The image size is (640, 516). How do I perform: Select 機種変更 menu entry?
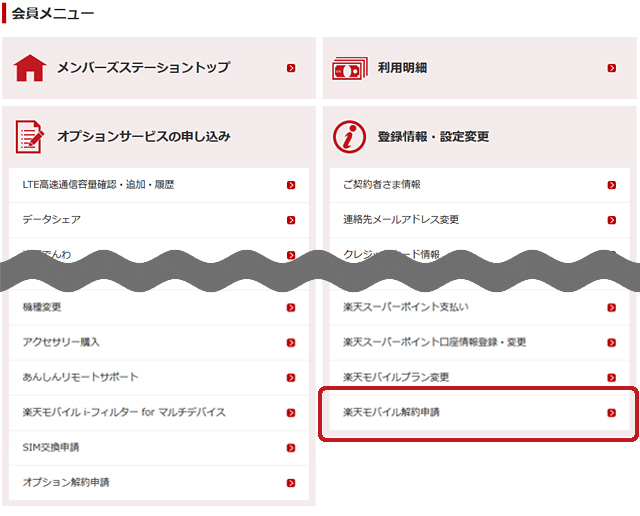click(159, 307)
